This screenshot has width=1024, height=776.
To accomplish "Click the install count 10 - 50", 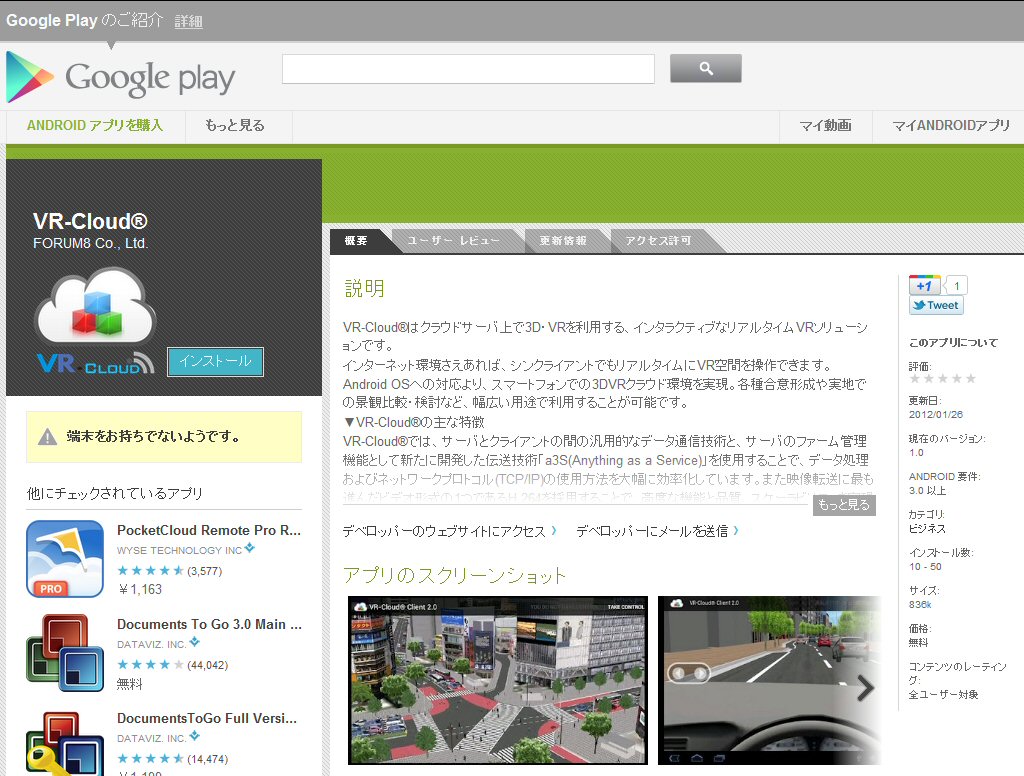I will pyautogui.click(x=925, y=567).
